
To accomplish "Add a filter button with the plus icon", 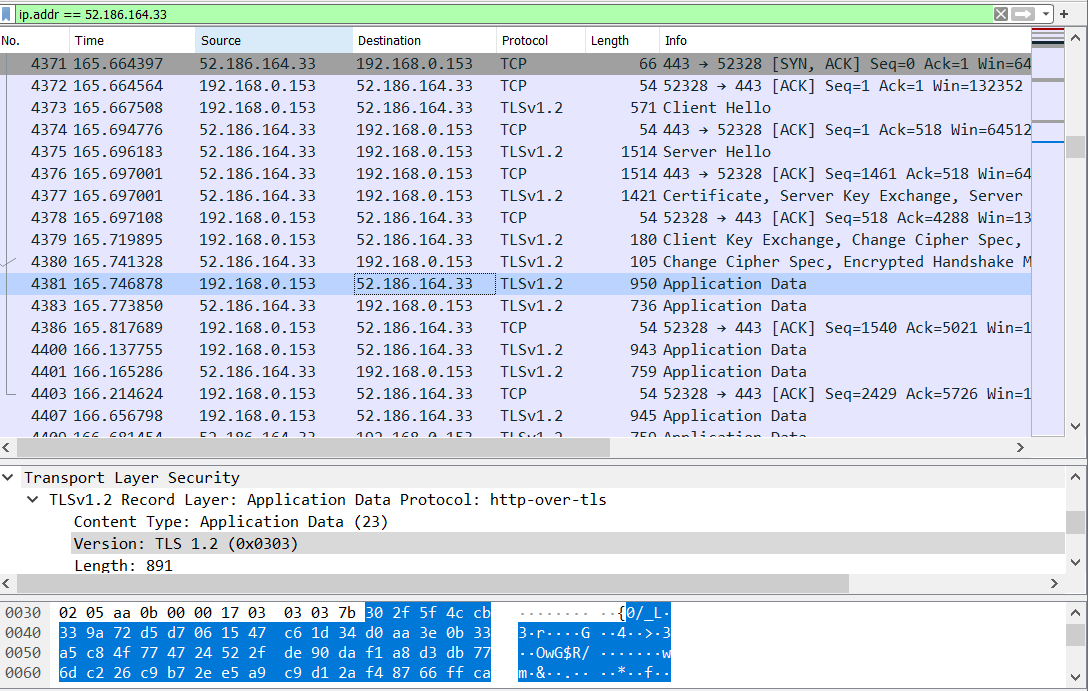I will click(x=1064, y=14).
